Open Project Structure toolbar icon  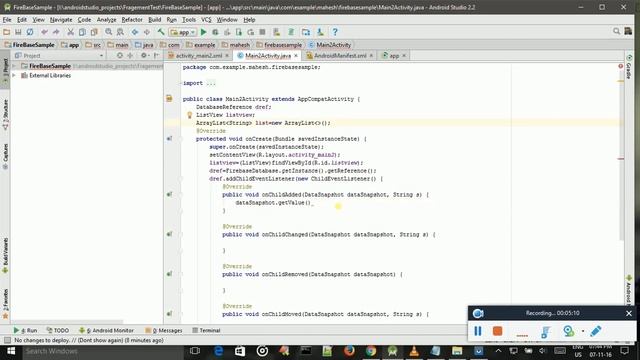click(x=306, y=32)
